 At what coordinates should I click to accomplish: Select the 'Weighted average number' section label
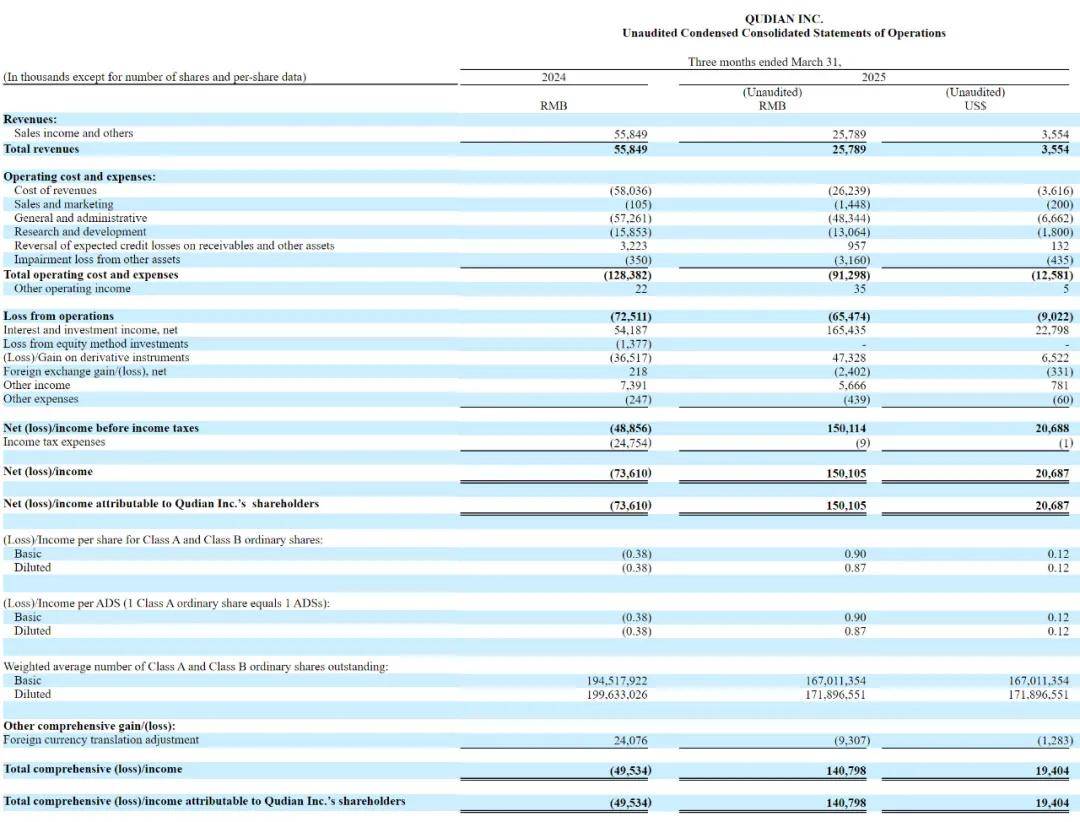[x=196, y=667]
